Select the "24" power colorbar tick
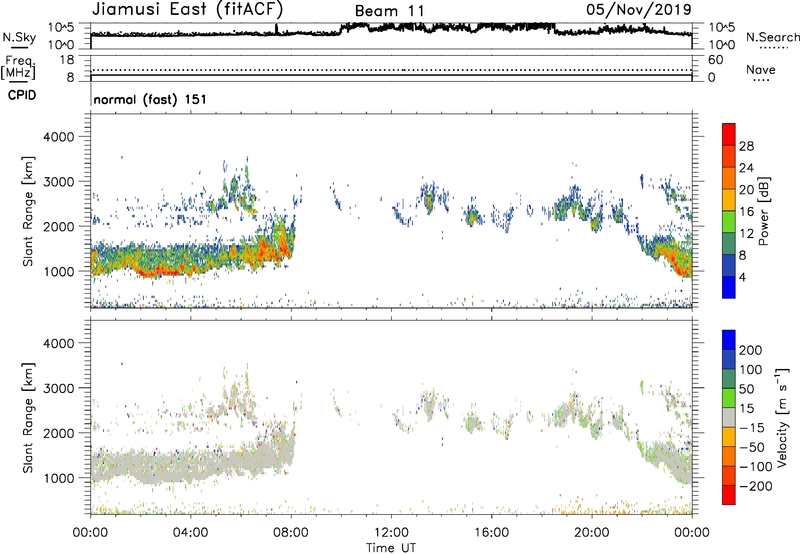This screenshot has width=800, height=554. 746,168
